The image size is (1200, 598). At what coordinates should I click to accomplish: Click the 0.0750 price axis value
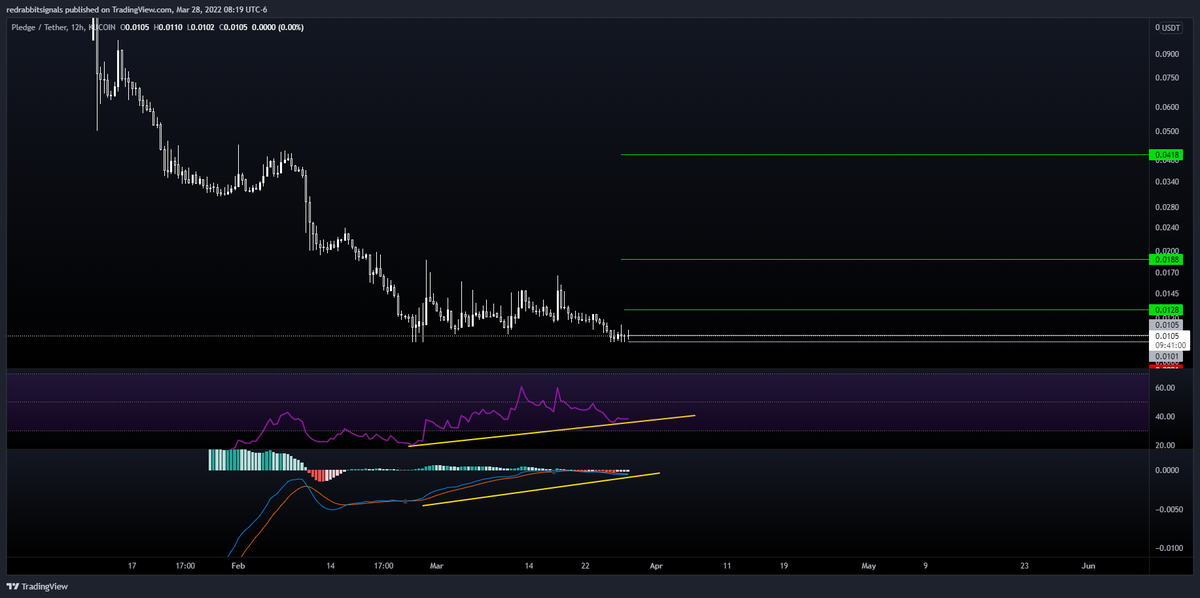[x=1166, y=78]
